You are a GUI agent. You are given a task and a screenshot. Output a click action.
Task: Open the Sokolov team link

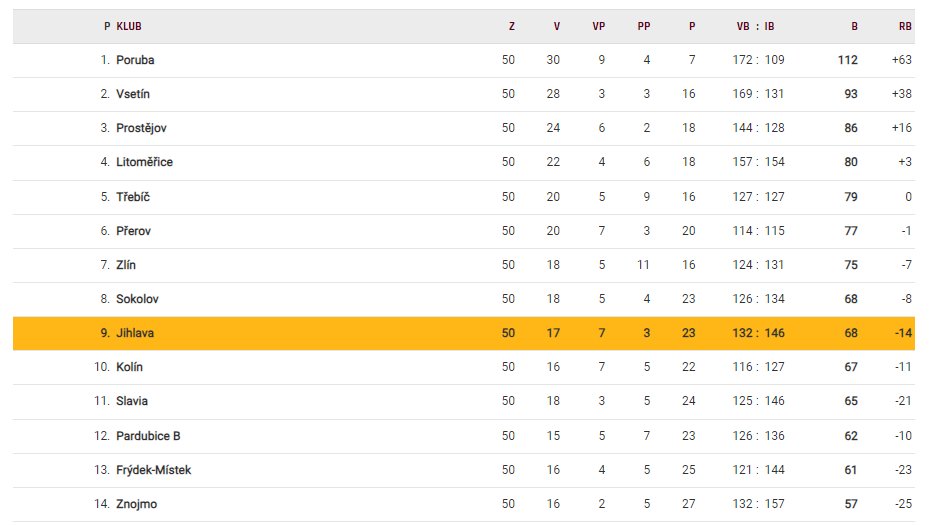137,299
